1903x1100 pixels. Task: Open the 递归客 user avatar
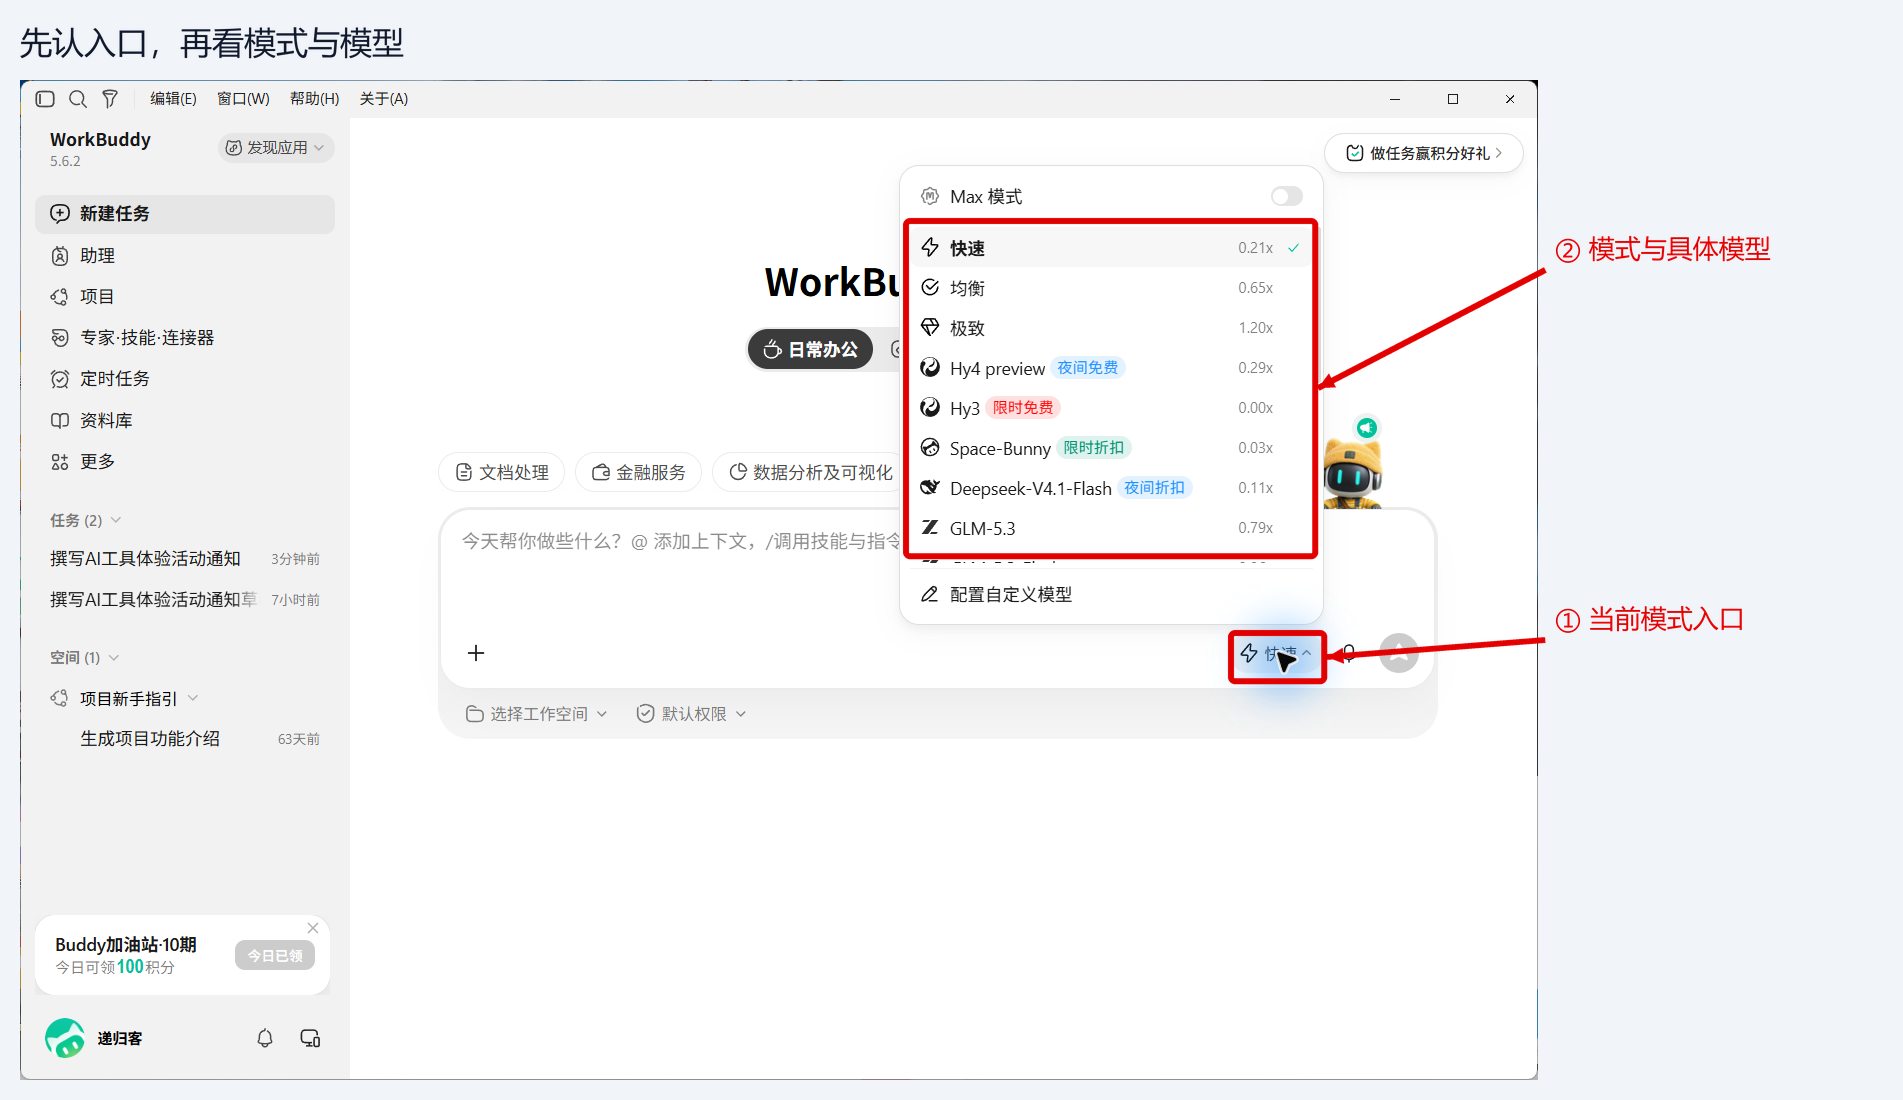coord(65,1038)
